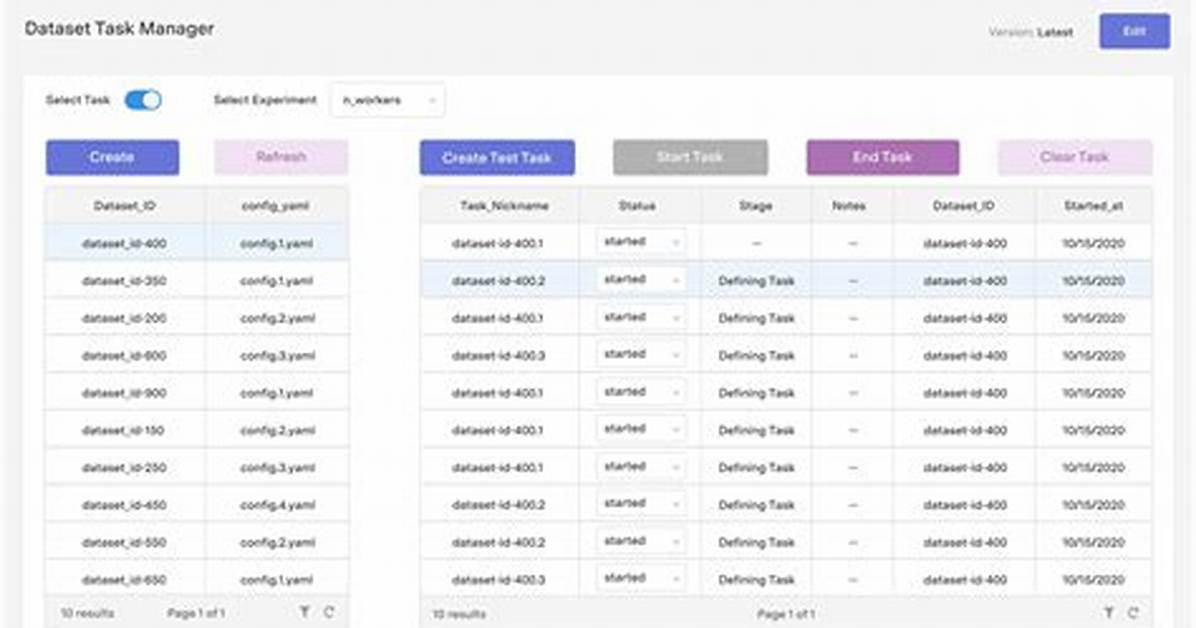Reload the task table using footer refresh icon
The width and height of the screenshot is (1196, 628).
coord(1133,613)
